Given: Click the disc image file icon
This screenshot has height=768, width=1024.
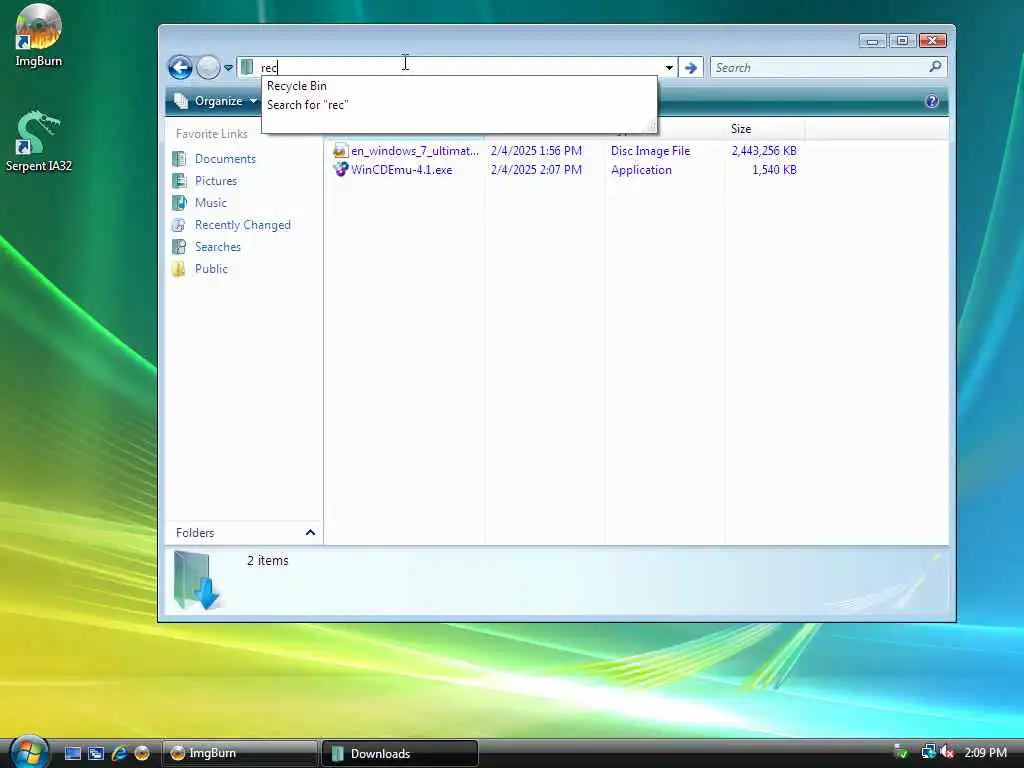Looking at the screenshot, I should point(340,150).
